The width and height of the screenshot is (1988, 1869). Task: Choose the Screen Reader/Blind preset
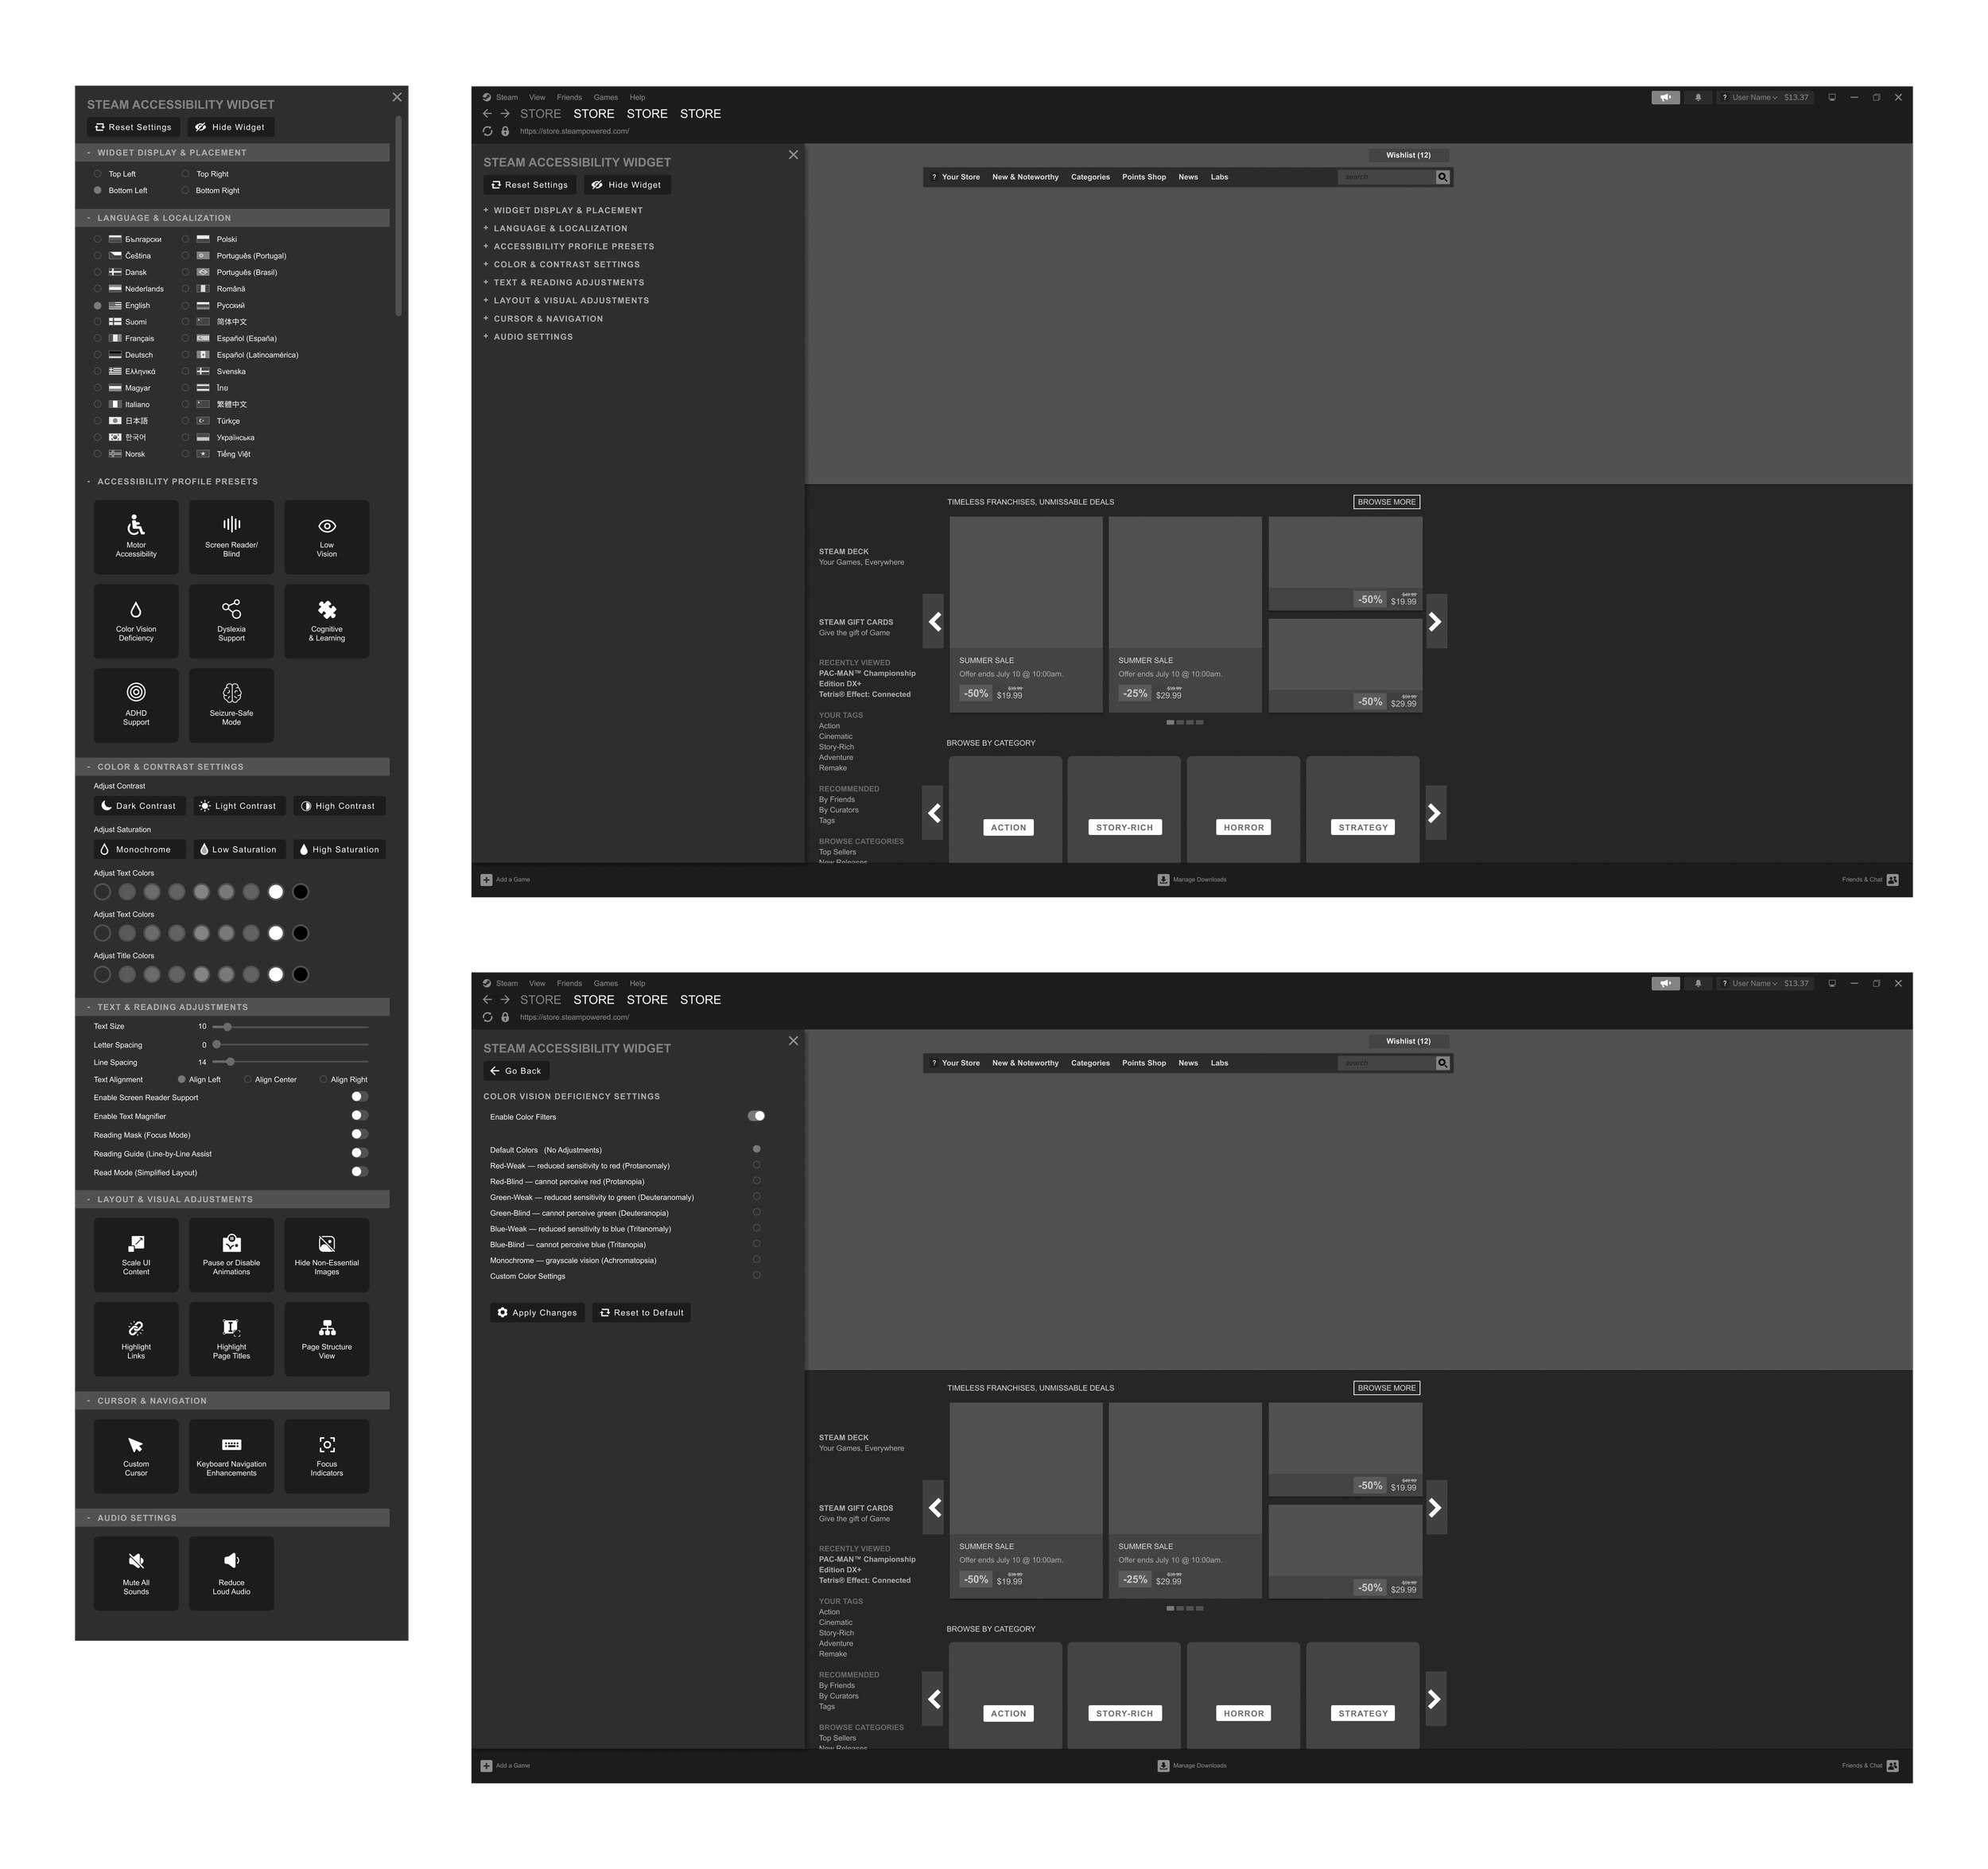(x=231, y=537)
